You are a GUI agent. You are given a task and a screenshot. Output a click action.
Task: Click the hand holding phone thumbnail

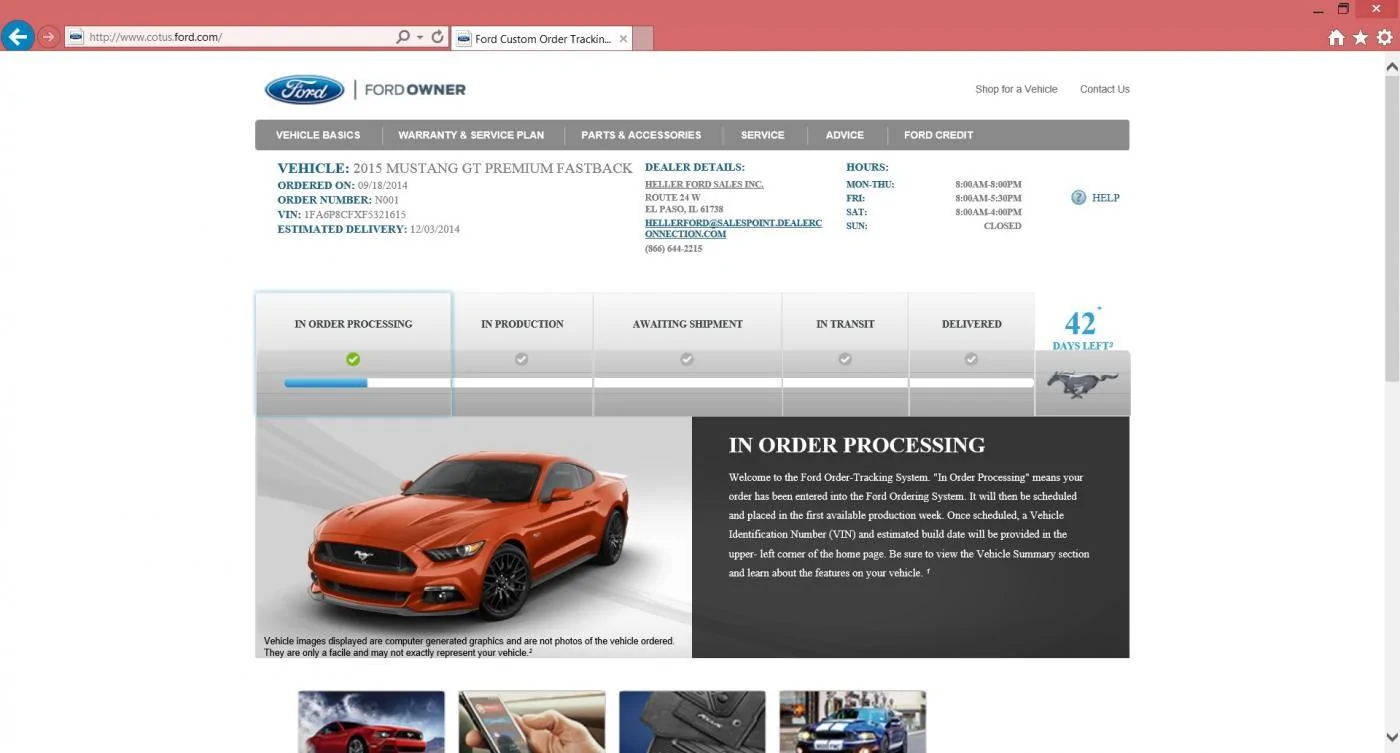click(x=532, y=722)
